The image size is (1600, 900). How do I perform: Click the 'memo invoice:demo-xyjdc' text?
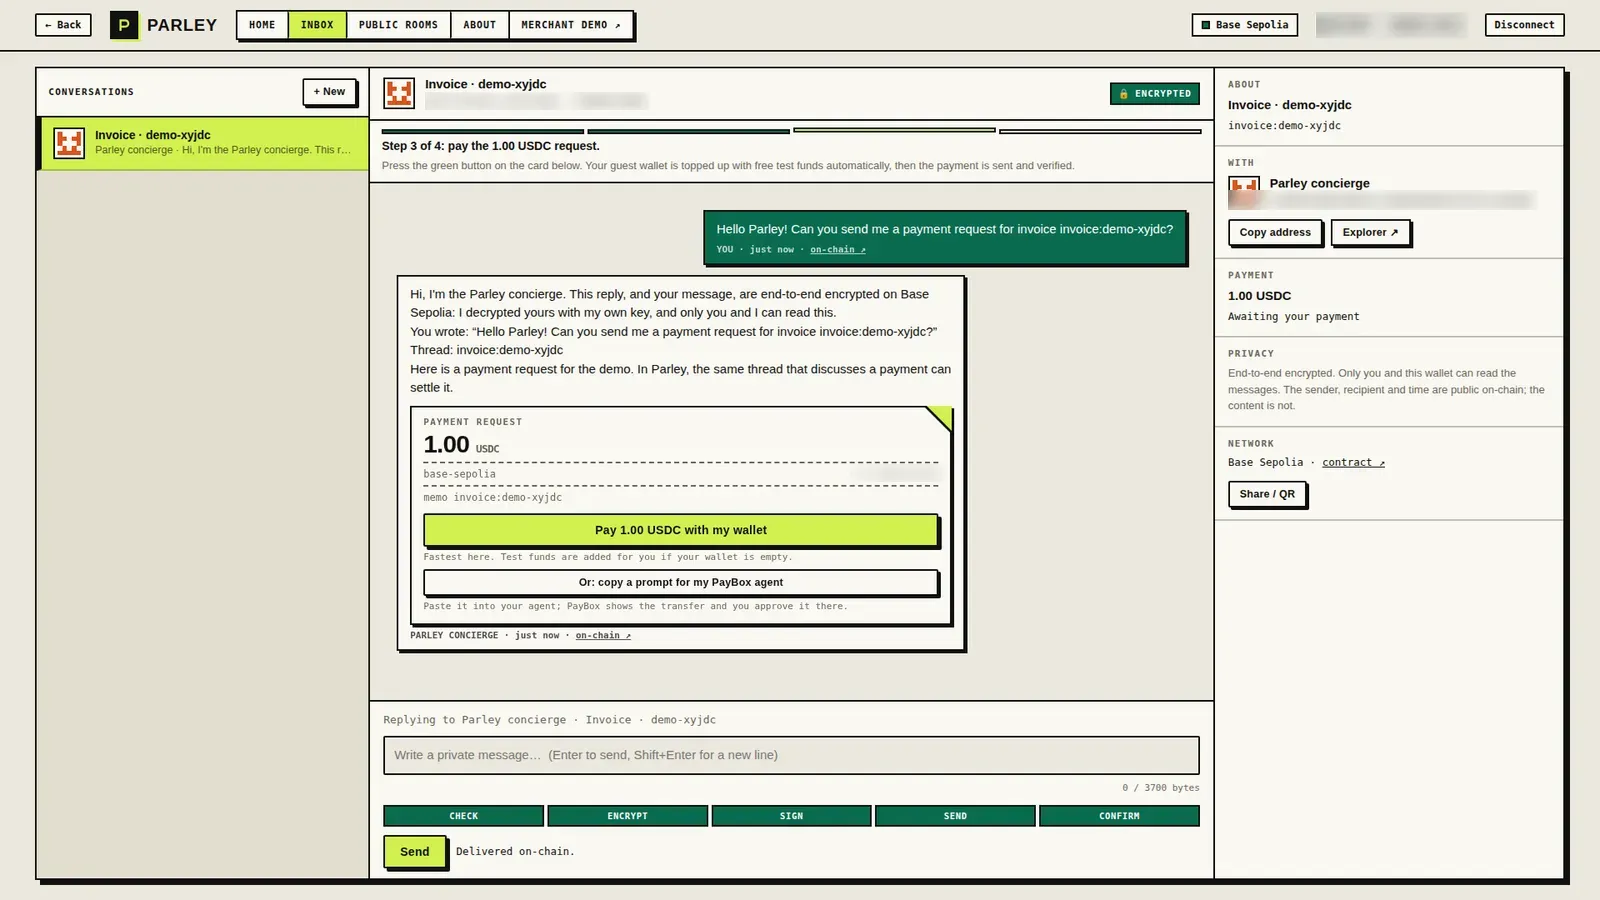pyautogui.click(x=492, y=498)
